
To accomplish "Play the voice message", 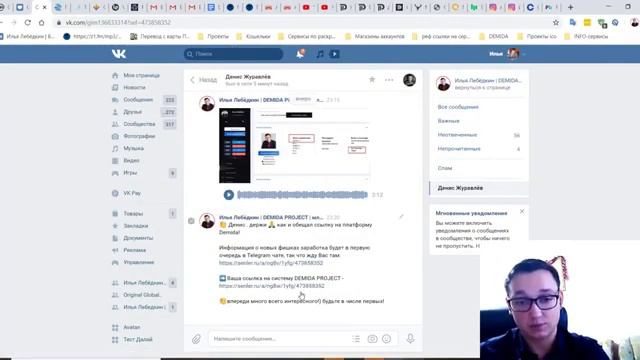I will pyautogui.click(x=229, y=195).
